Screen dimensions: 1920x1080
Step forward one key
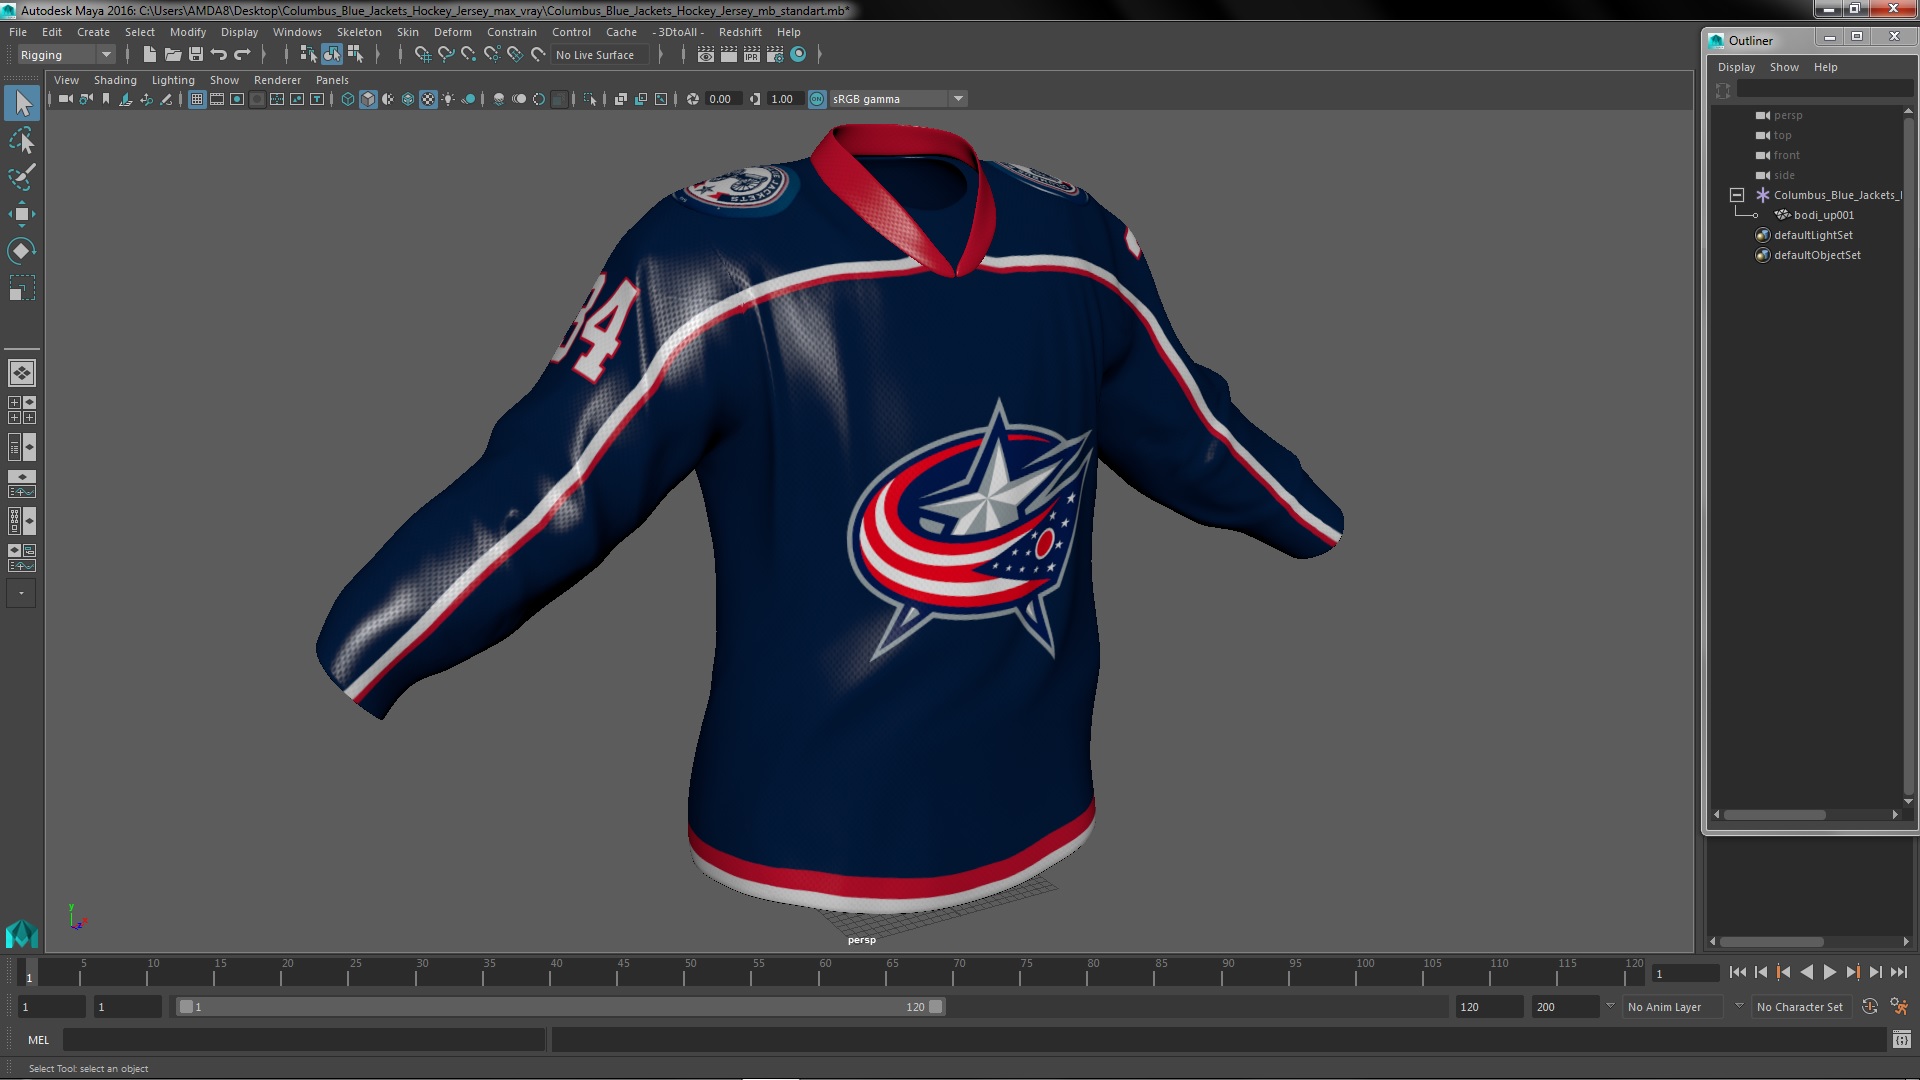pos(1852,972)
